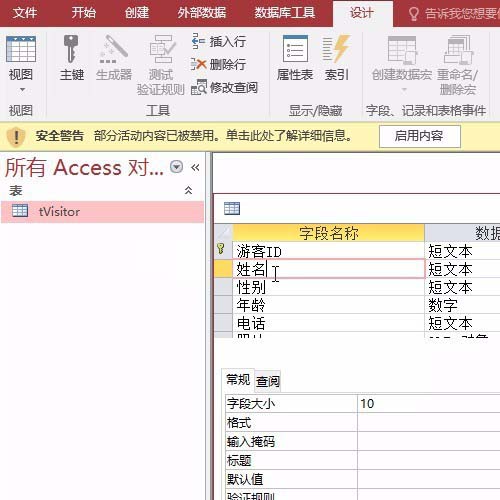Open the 索引 indexes icon
Image resolution: width=500 pixels, height=500 pixels.
pyautogui.click(x=336, y=49)
